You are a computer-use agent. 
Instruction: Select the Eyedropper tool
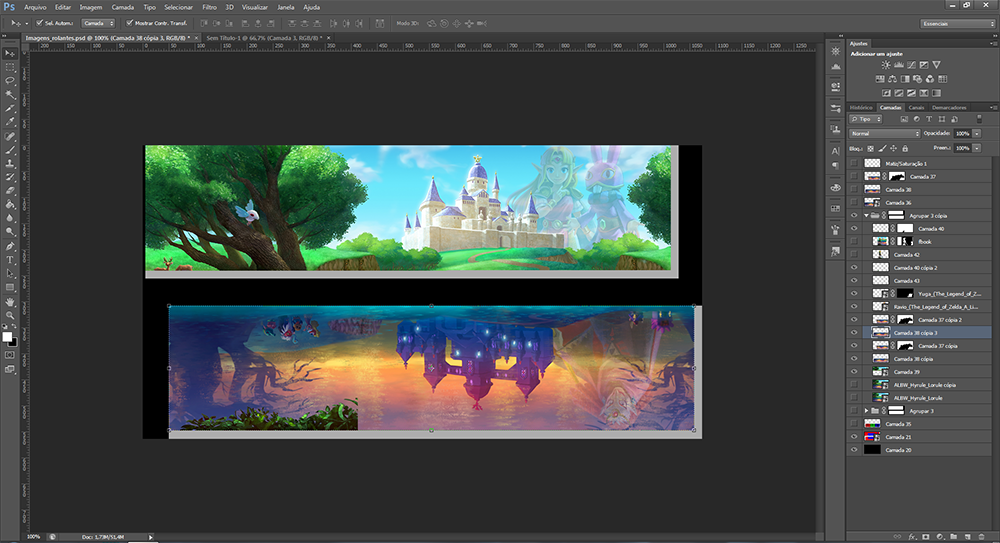[10, 122]
